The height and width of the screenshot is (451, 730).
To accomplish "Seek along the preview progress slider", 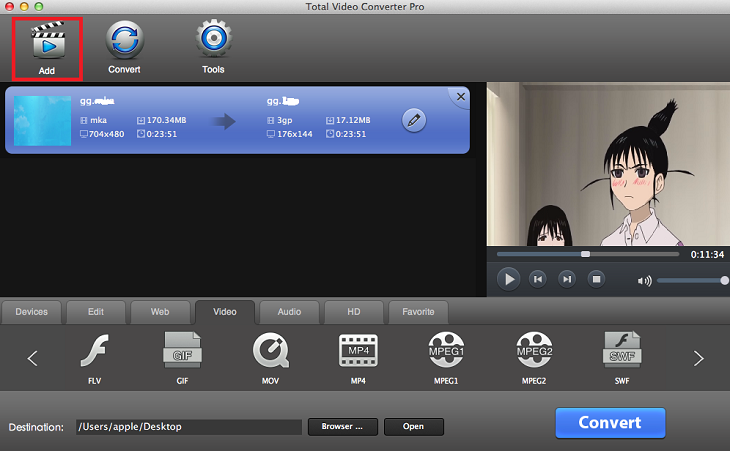I will coord(588,254).
